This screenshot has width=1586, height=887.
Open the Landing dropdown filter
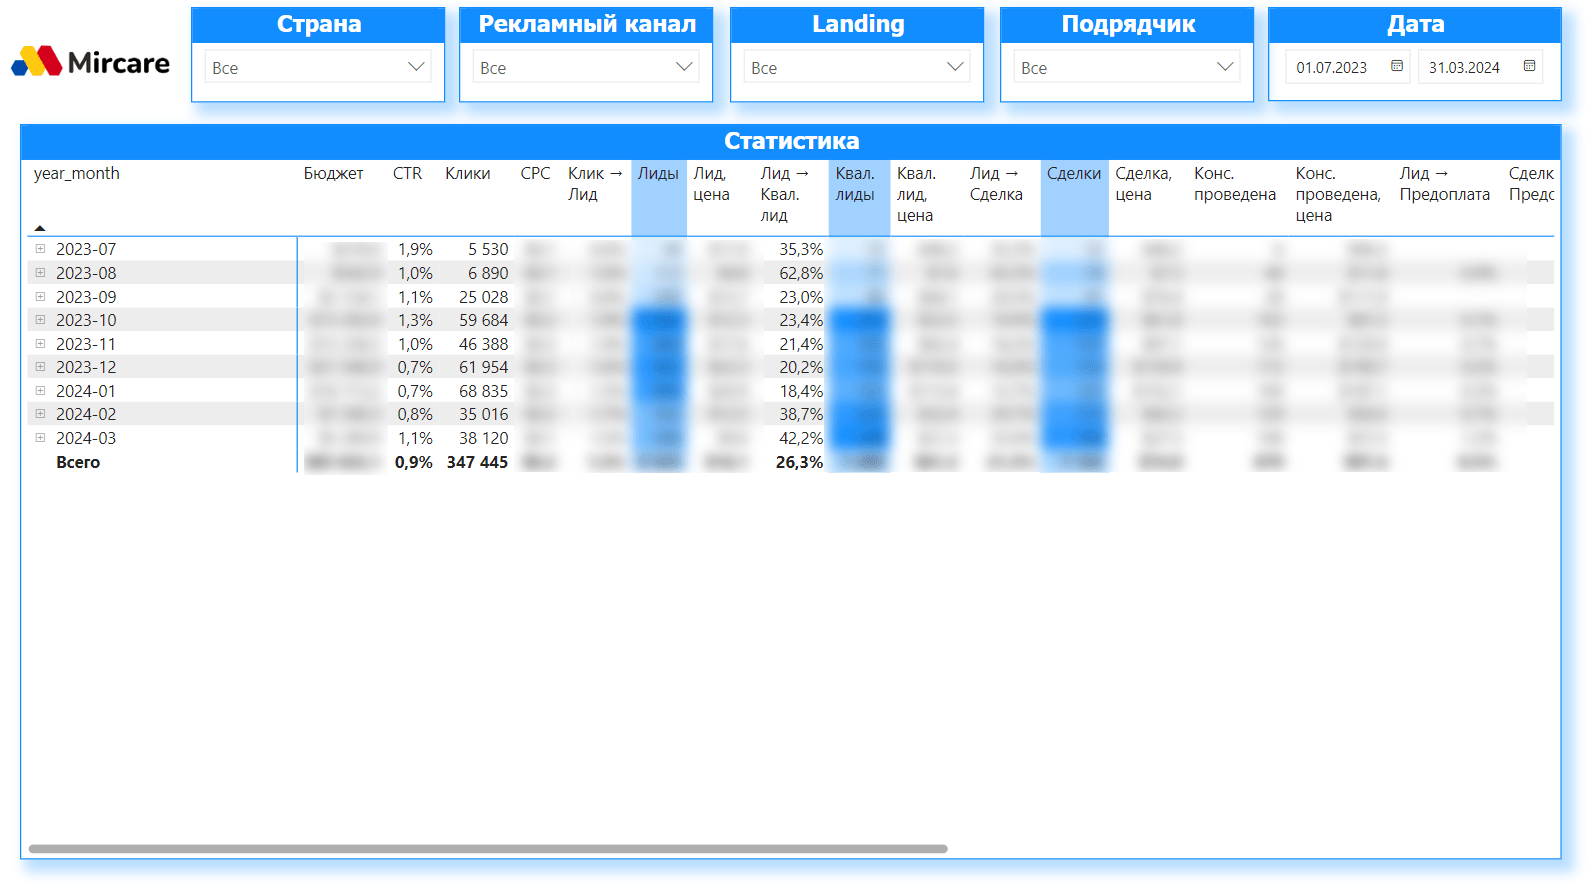point(857,67)
